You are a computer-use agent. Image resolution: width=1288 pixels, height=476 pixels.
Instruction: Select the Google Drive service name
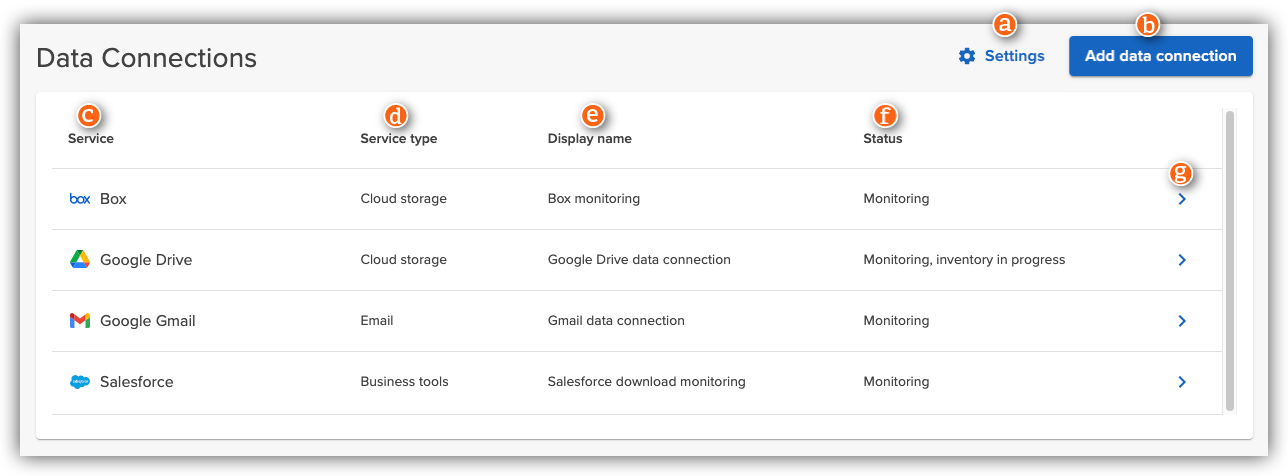pyautogui.click(x=146, y=260)
